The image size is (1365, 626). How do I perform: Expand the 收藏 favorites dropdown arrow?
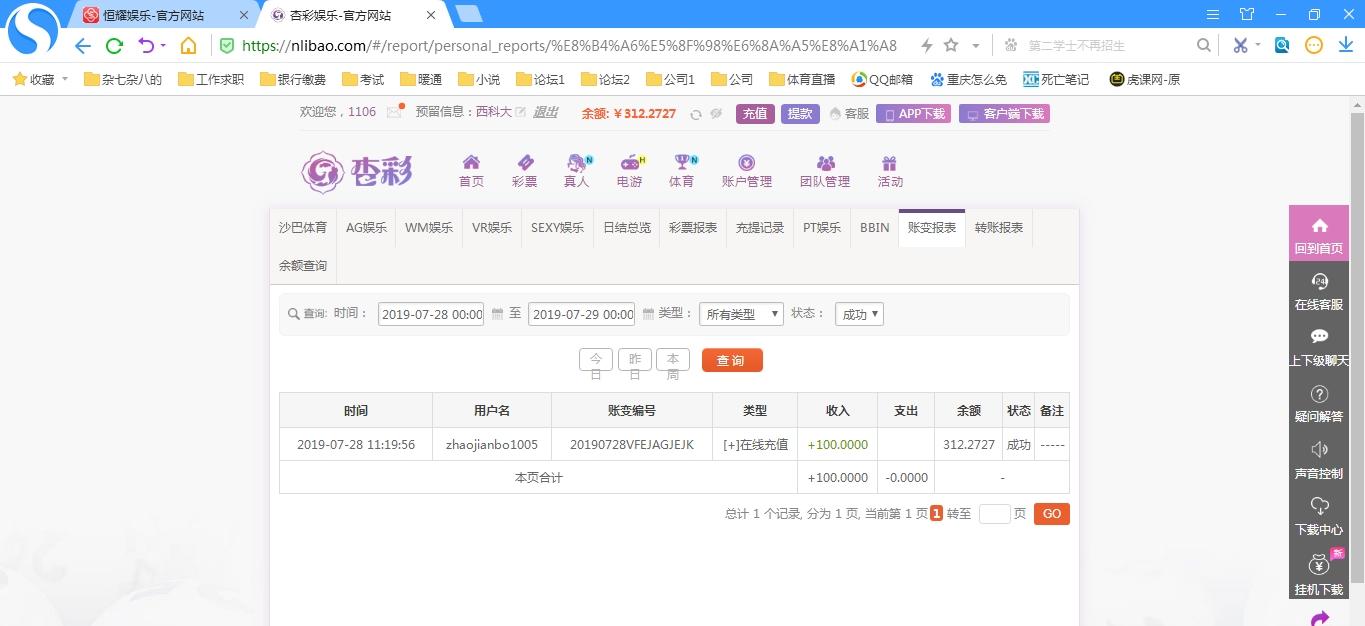pyautogui.click(x=65, y=79)
